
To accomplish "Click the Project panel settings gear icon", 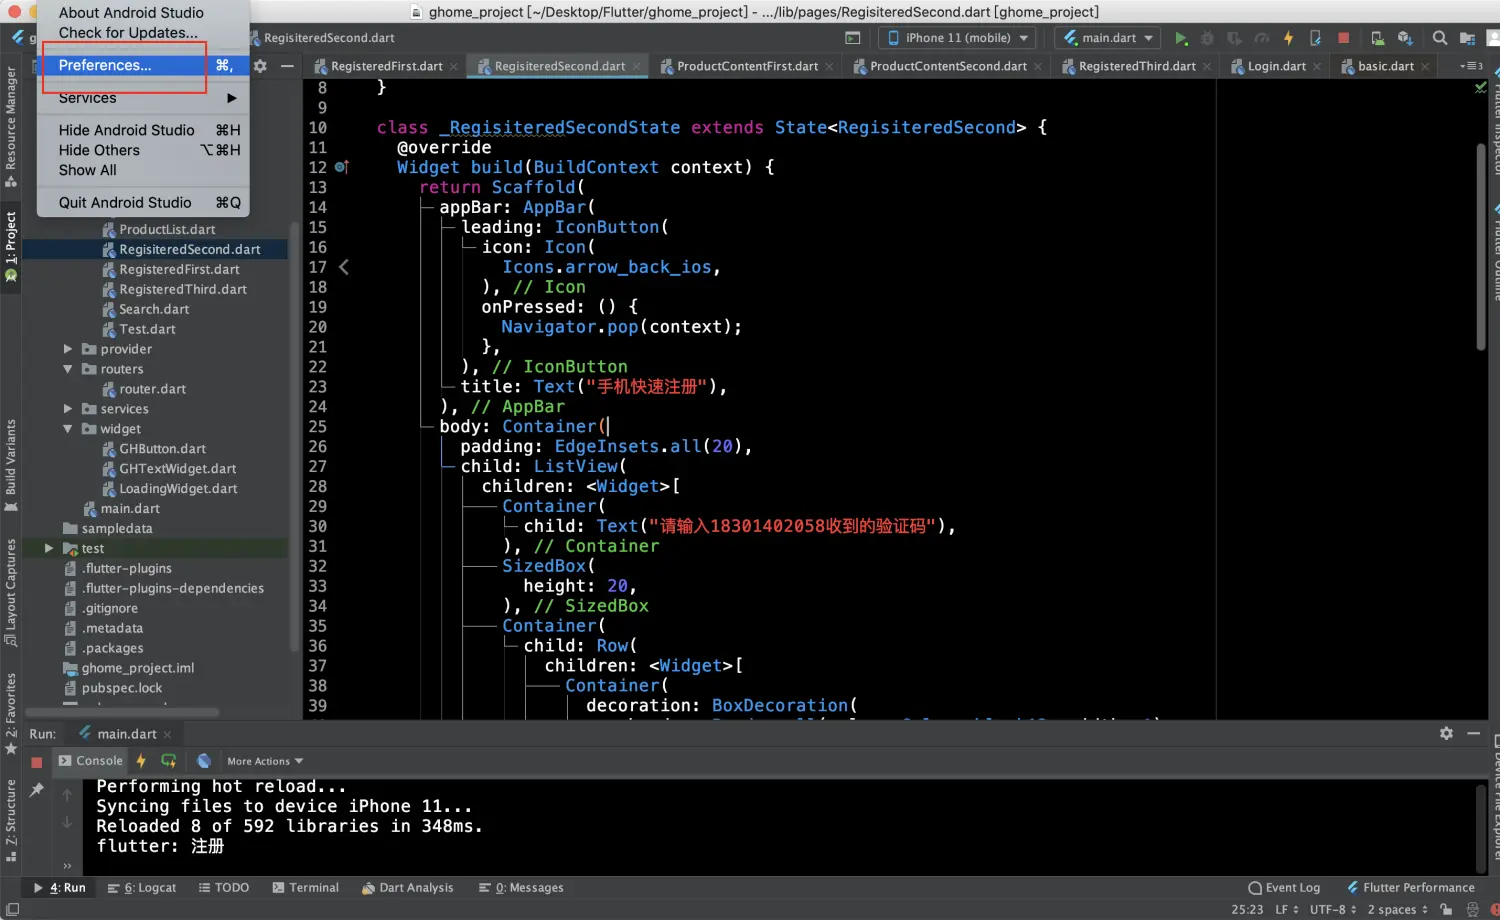I will click(x=260, y=66).
